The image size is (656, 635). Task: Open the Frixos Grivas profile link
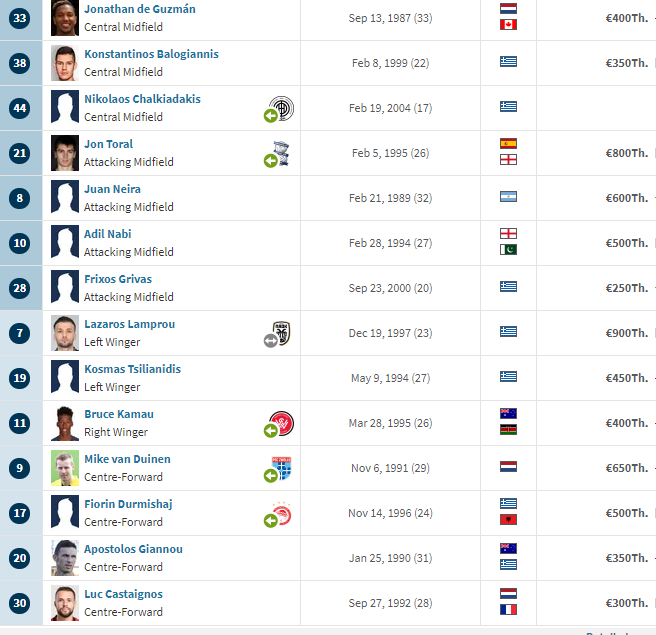click(118, 279)
